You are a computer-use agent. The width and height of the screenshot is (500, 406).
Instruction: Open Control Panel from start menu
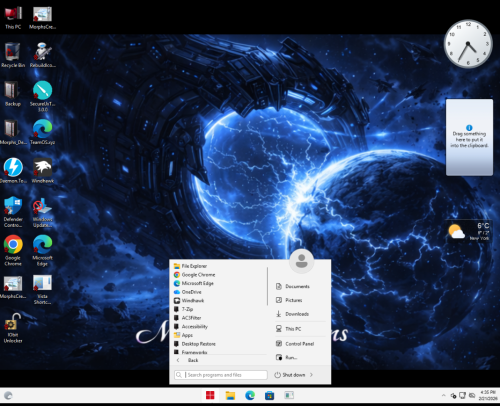(x=300, y=344)
